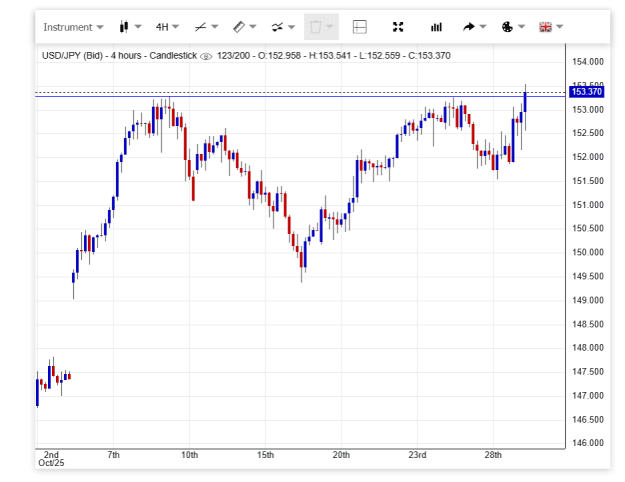Screen dimensions: 625x482
Task: Click the 20th date axis label
Action: pyautogui.click(x=341, y=455)
